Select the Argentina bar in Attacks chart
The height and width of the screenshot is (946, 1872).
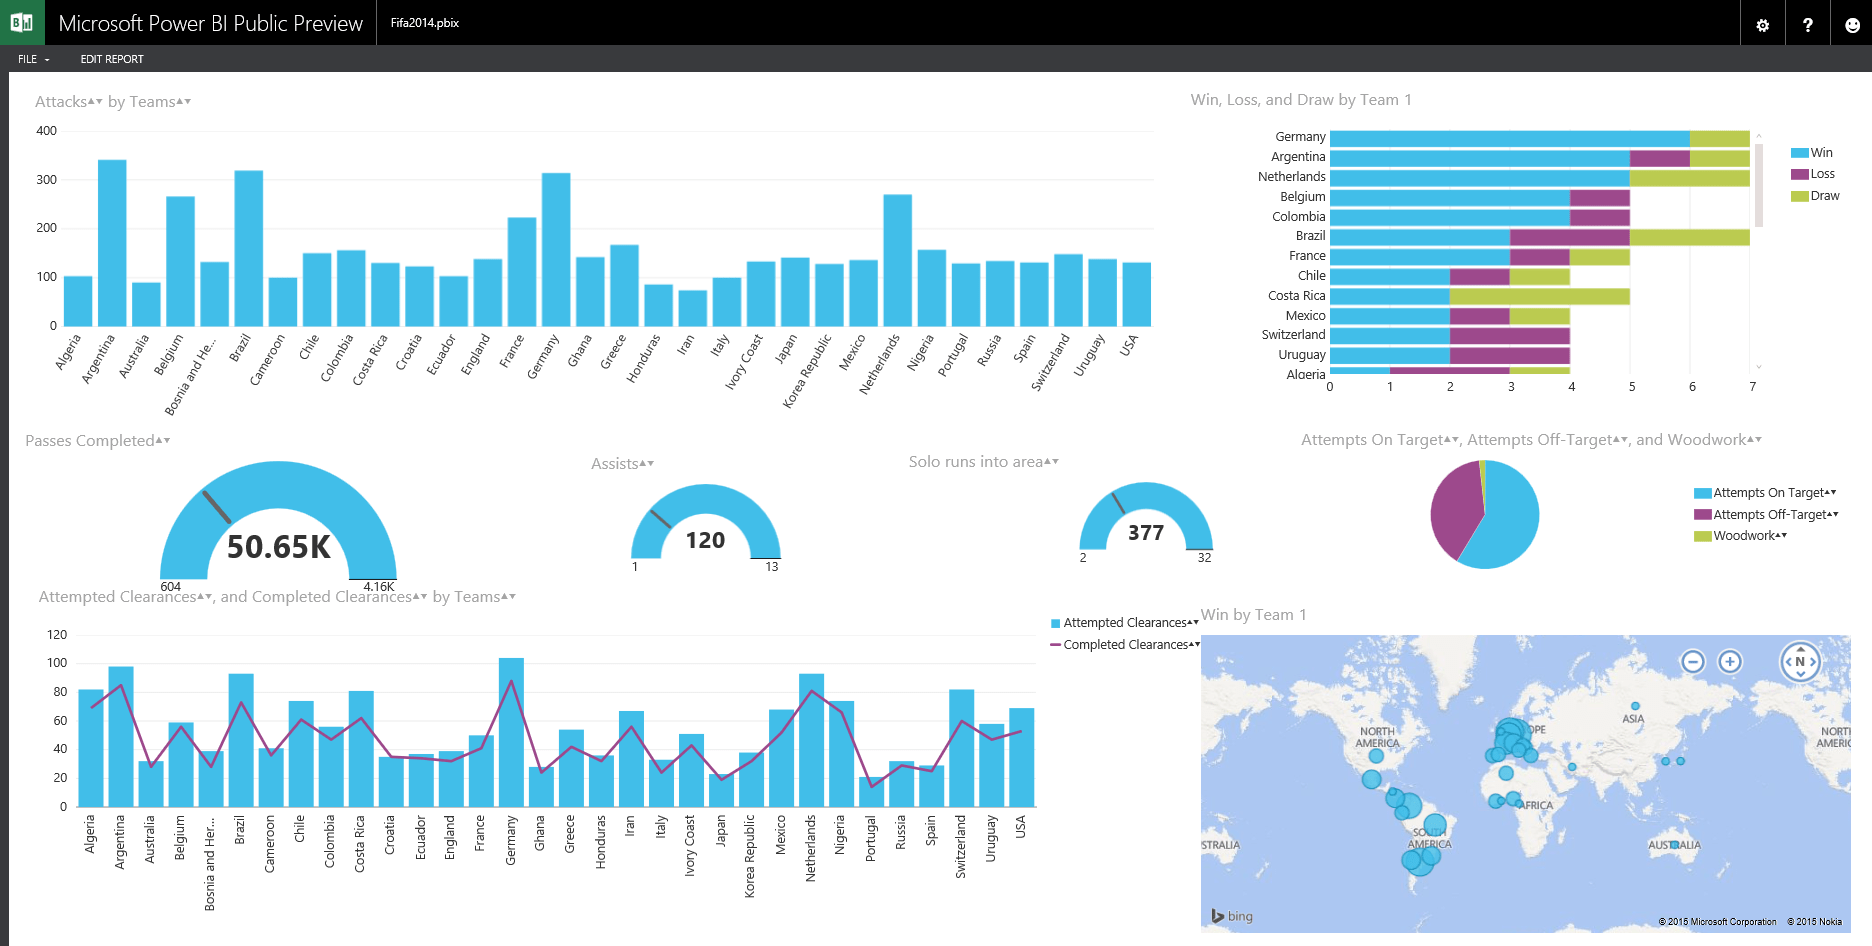click(112, 243)
